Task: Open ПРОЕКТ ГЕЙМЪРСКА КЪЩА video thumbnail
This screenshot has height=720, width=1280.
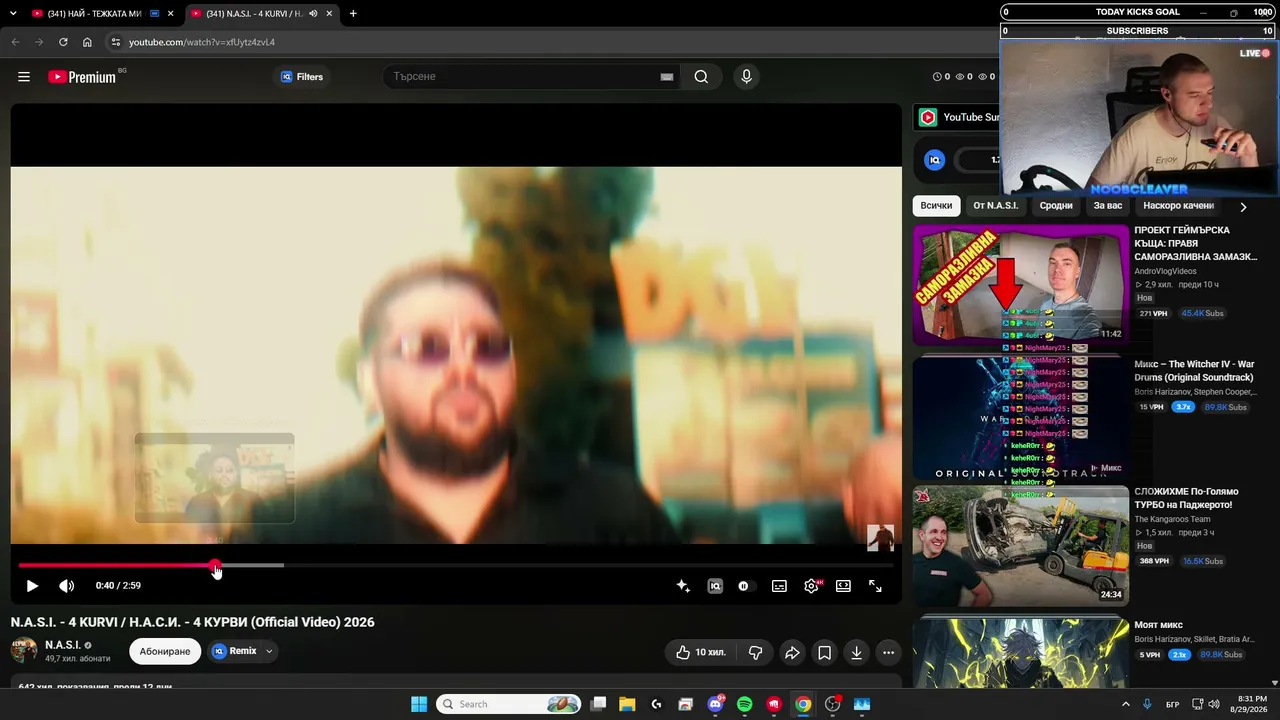Action: pos(1021,285)
